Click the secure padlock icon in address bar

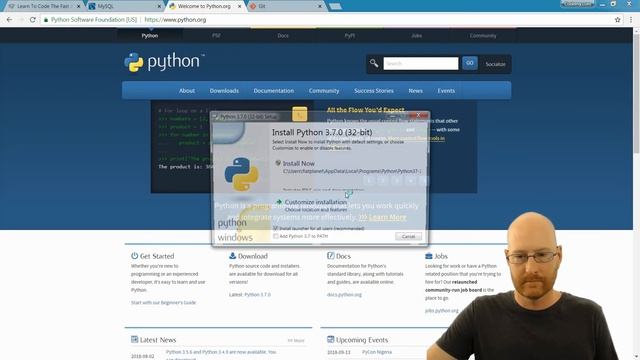point(46,20)
